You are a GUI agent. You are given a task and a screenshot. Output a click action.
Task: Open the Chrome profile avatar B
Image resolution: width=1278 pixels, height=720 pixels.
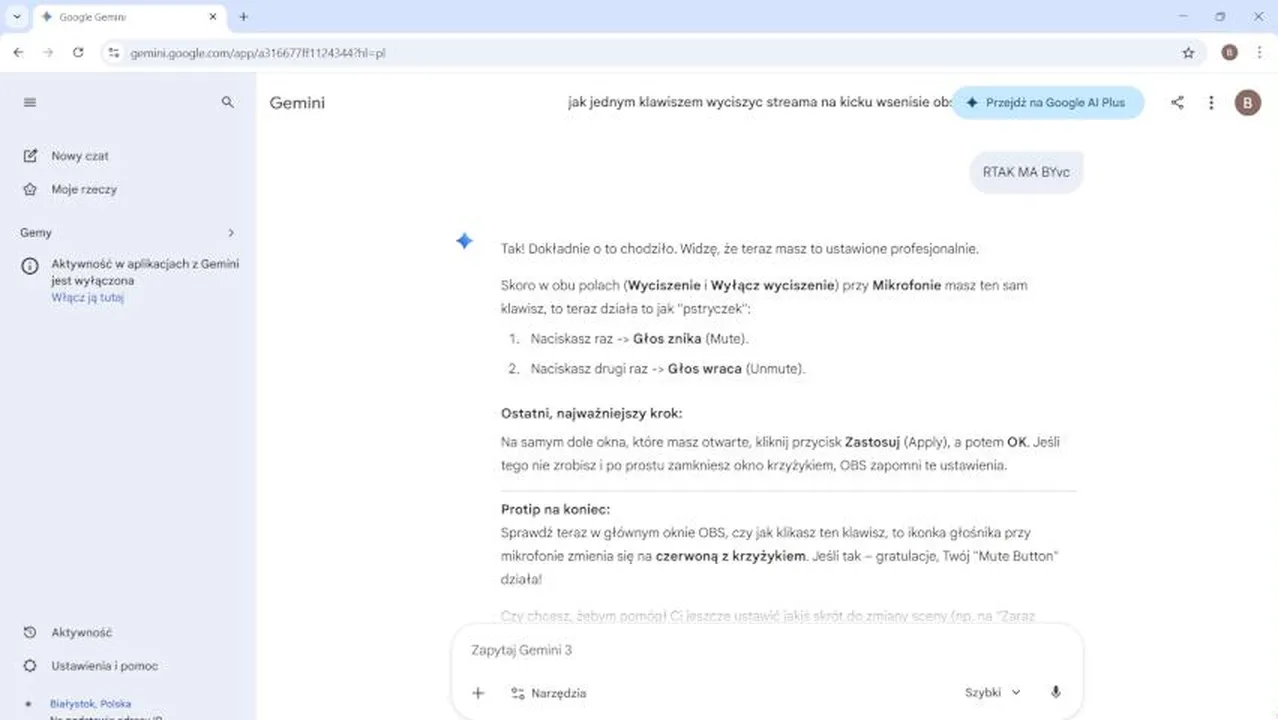pyautogui.click(x=1229, y=53)
